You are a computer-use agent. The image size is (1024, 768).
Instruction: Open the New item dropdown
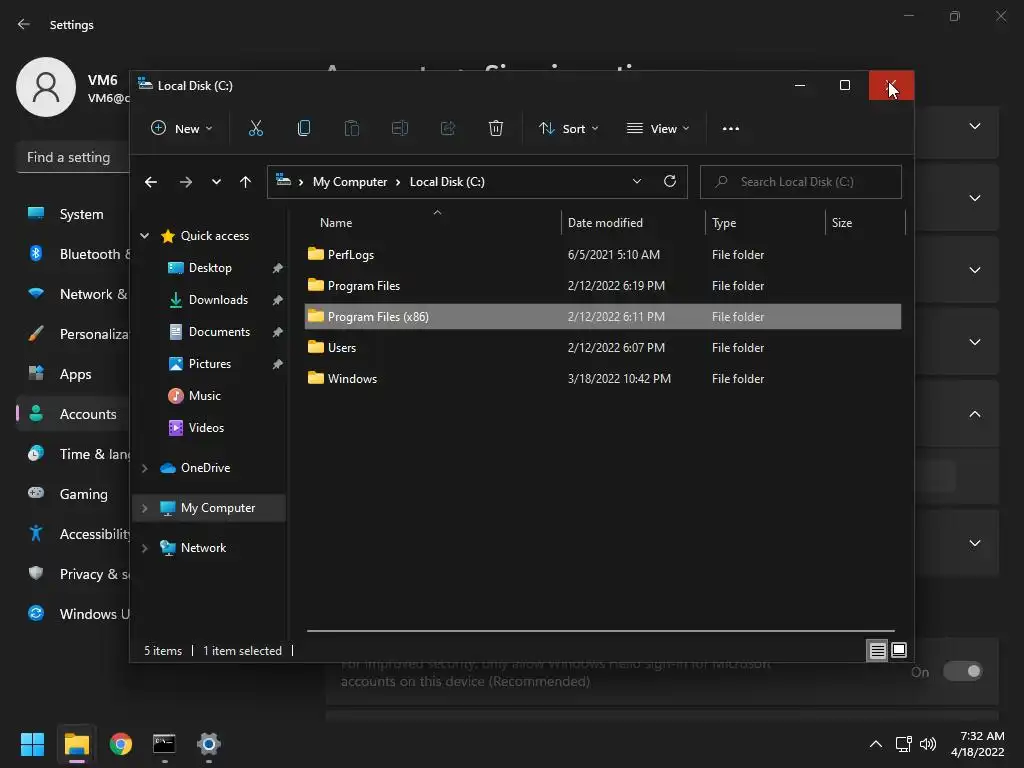181,129
